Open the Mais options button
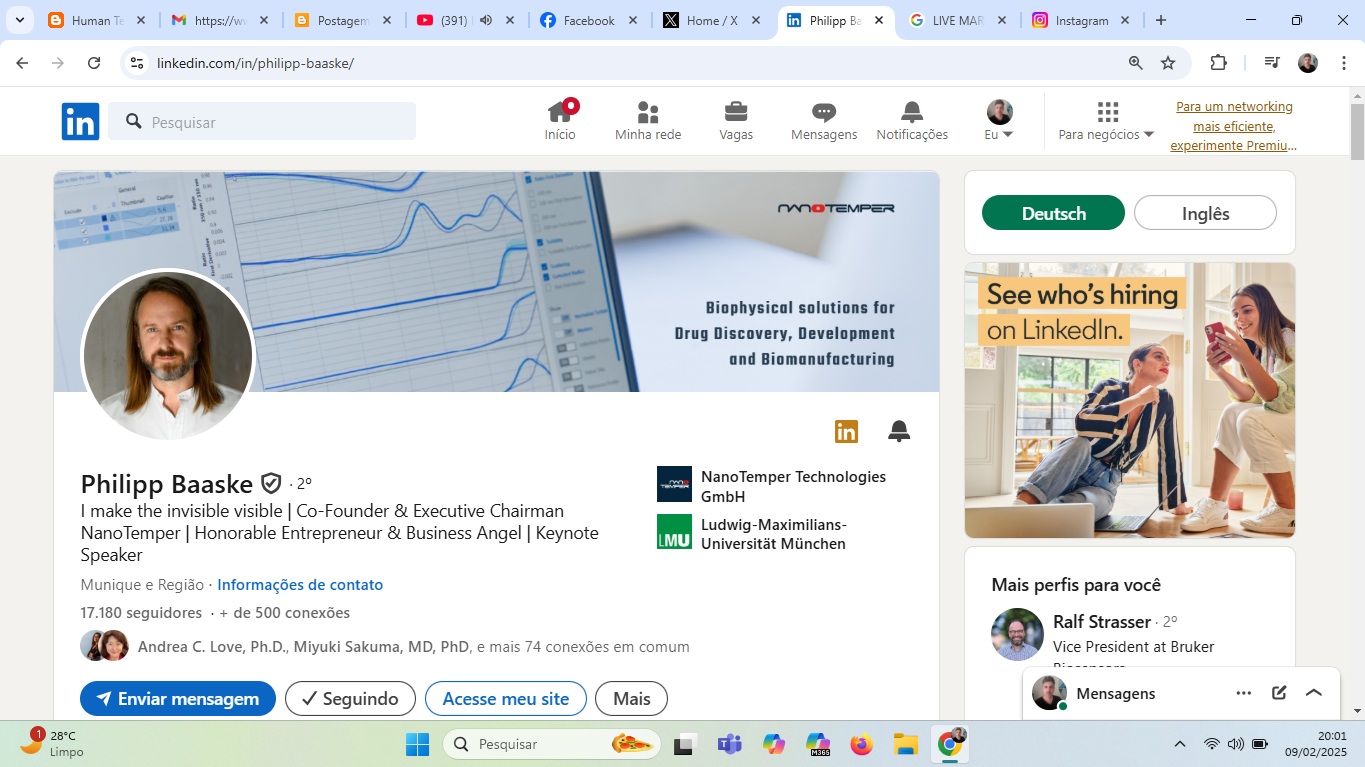 pyautogui.click(x=631, y=699)
